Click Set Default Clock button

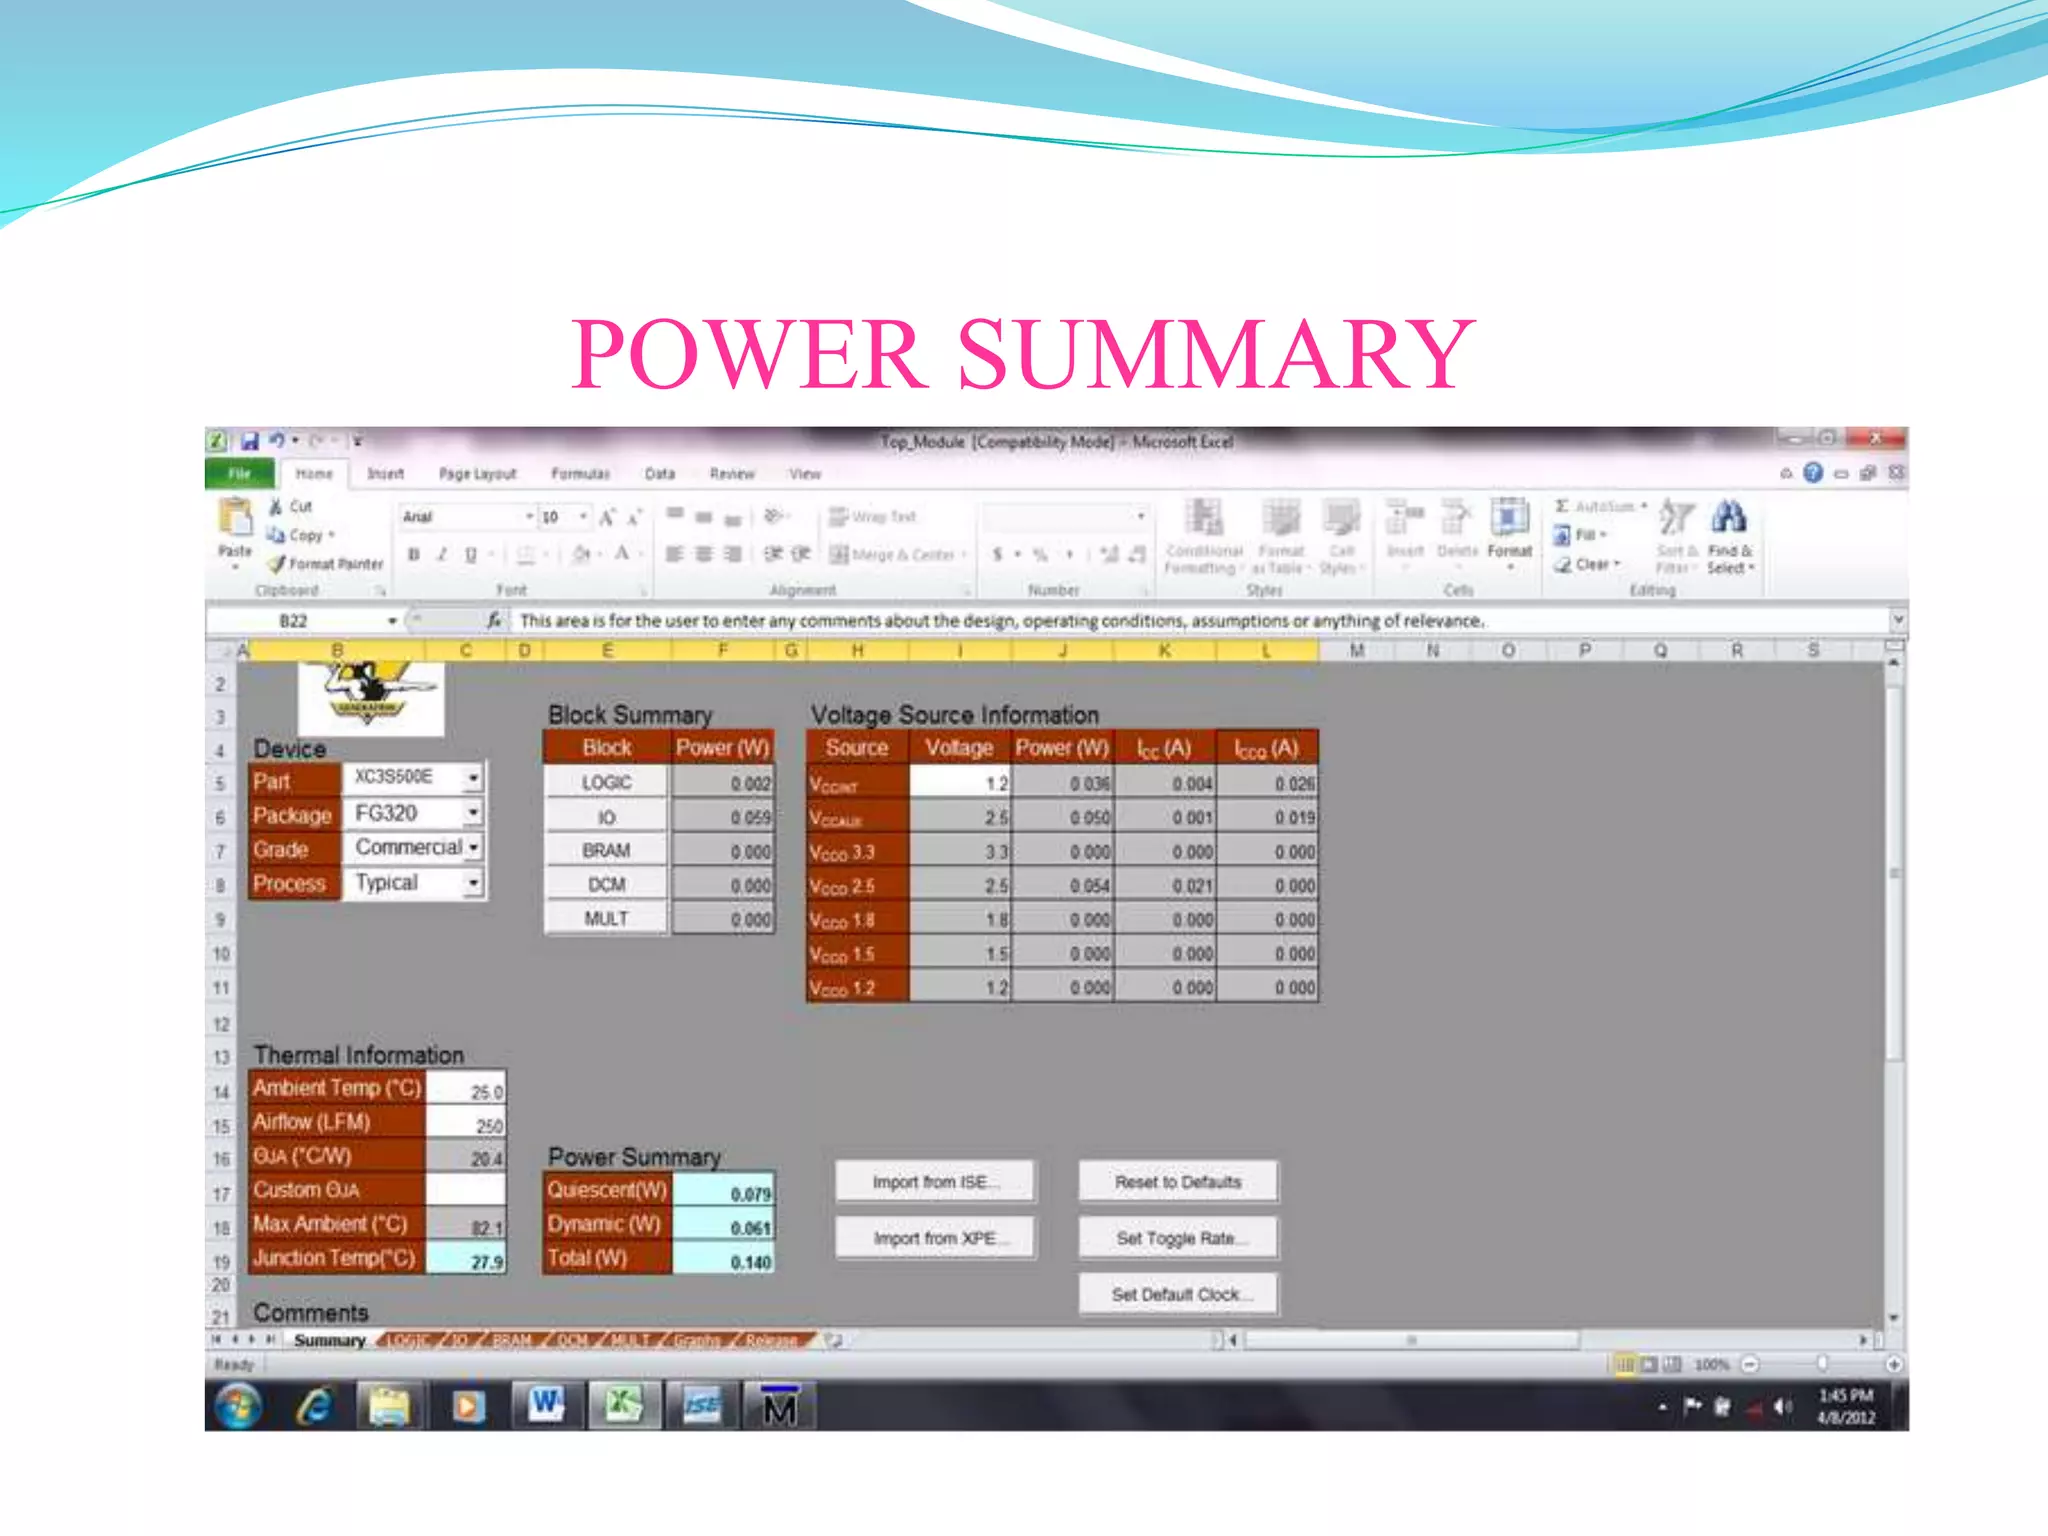coord(1178,1294)
